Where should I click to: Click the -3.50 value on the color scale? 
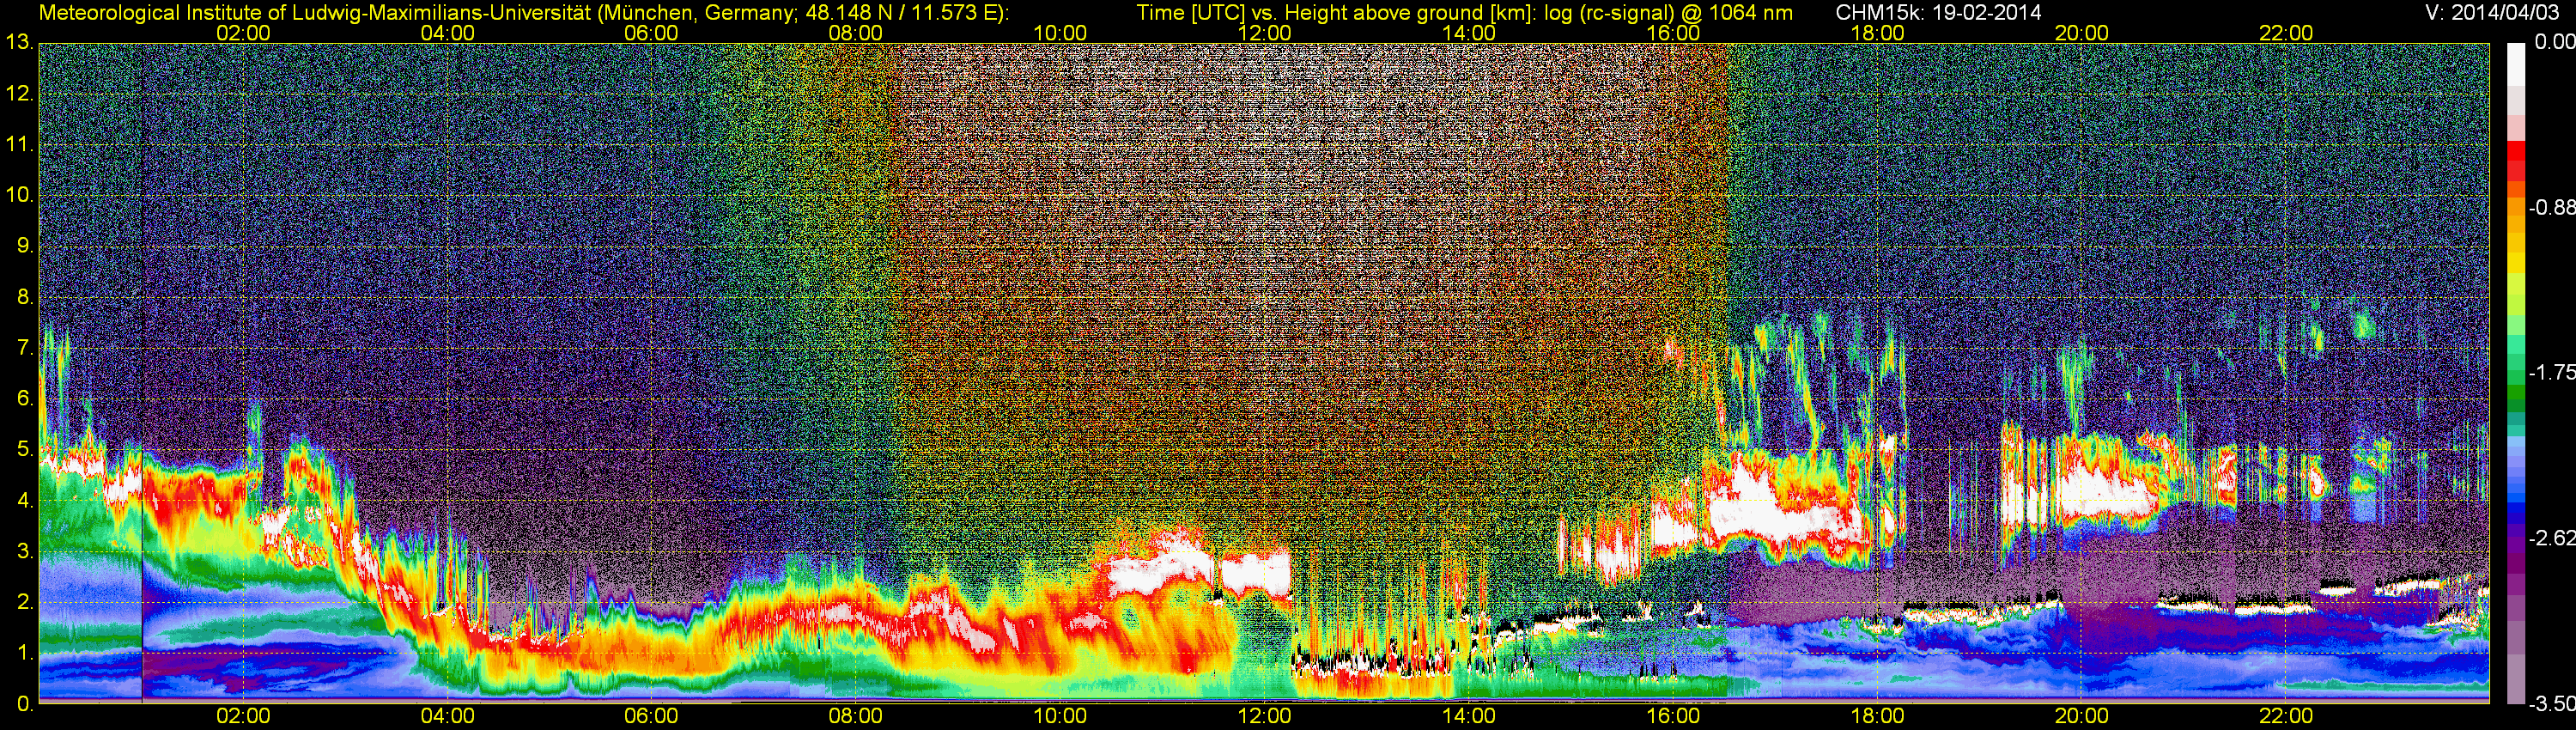click(x=2551, y=704)
